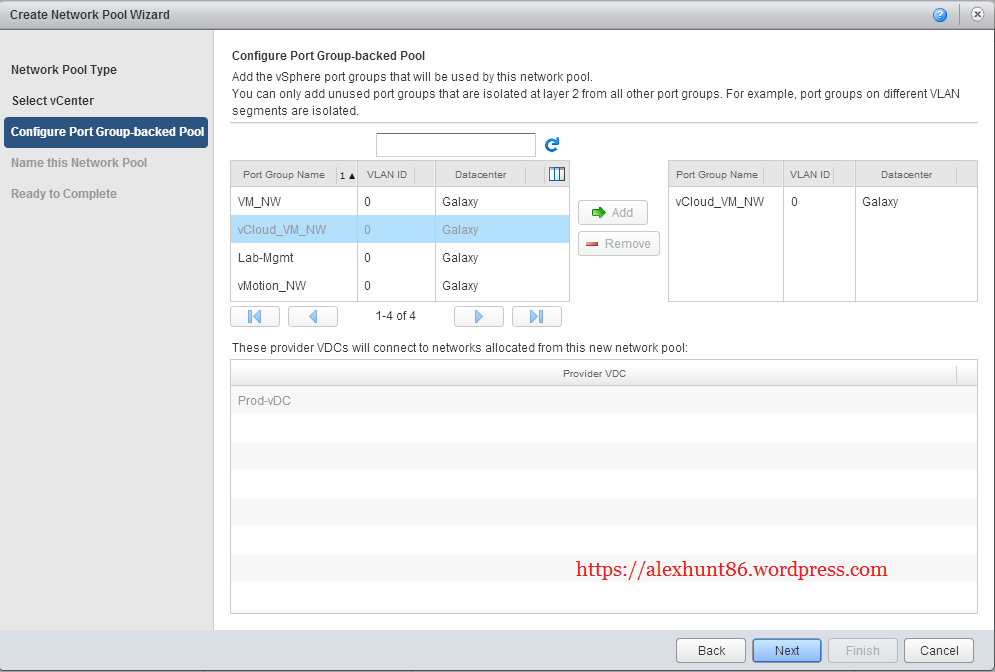Select vCloud_VM_NW in the added list
995x672 pixels.
[720, 202]
